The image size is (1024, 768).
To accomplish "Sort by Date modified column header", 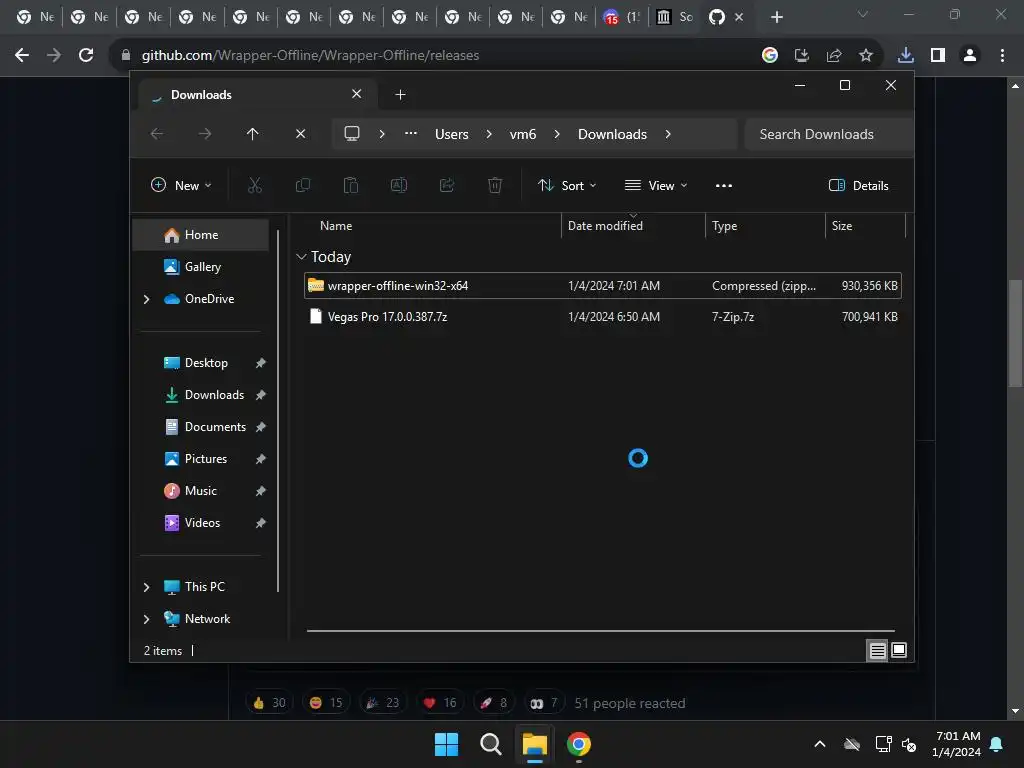I will pyautogui.click(x=605, y=226).
